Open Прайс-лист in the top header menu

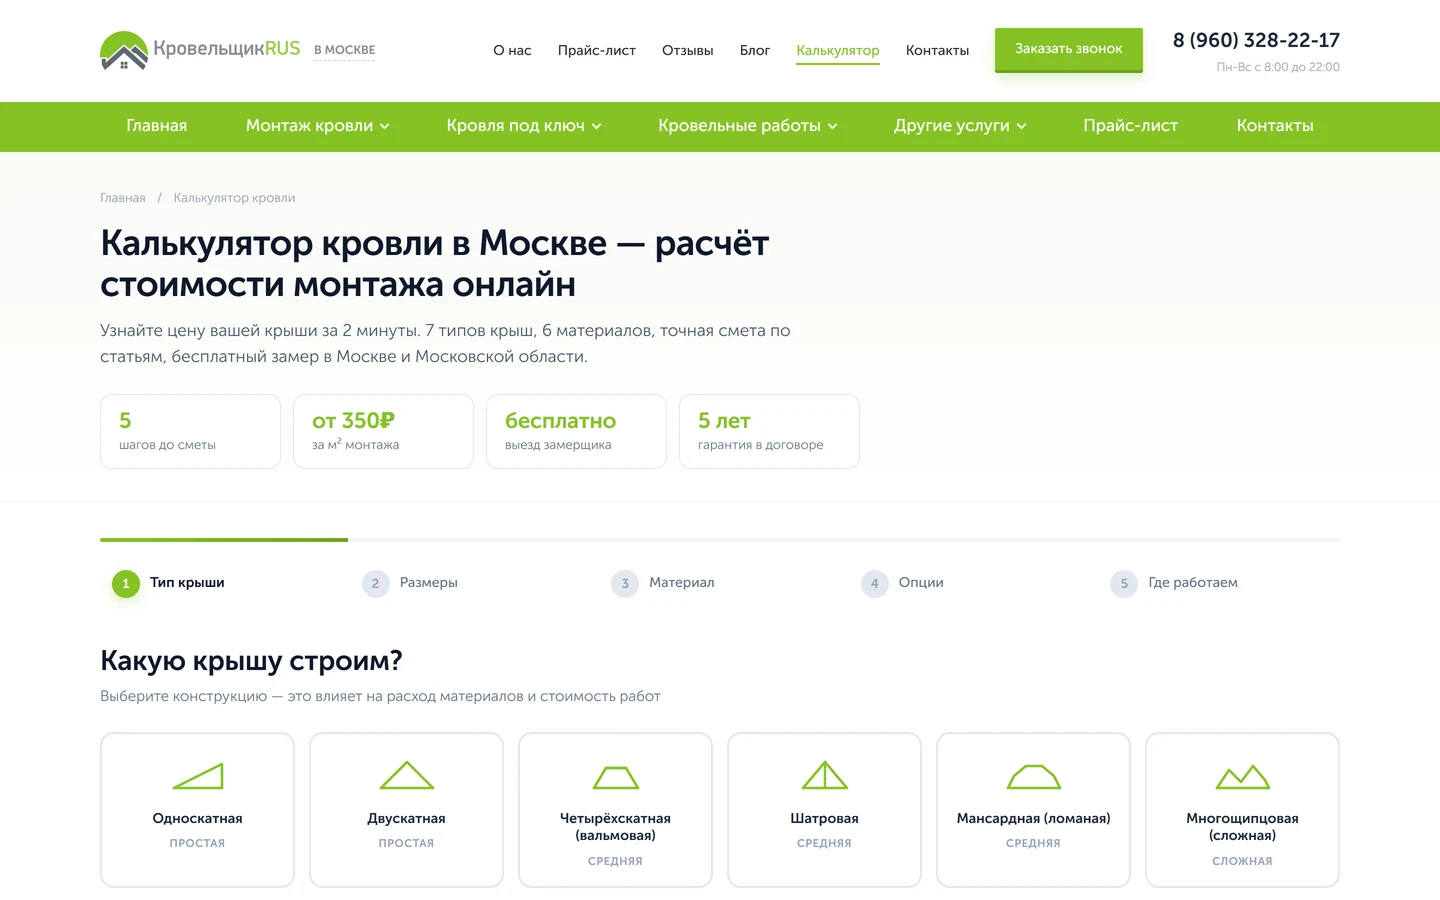[x=597, y=50]
